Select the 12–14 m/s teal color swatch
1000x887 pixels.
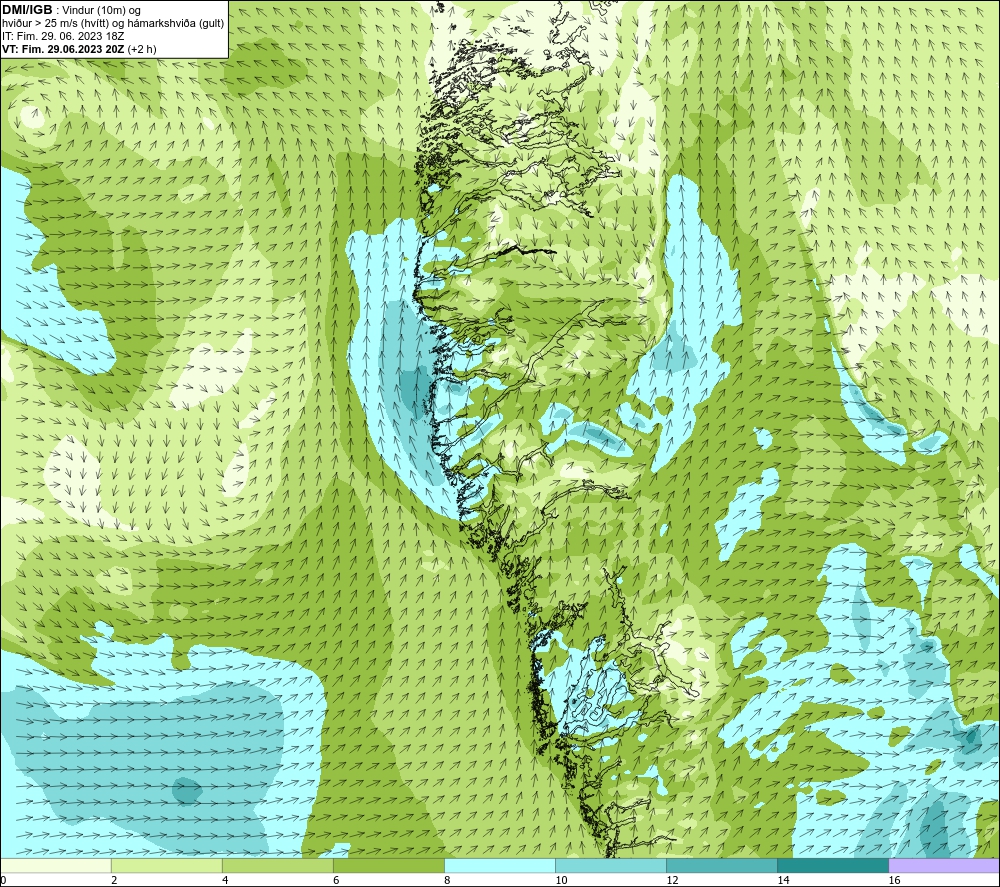coord(722,866)
